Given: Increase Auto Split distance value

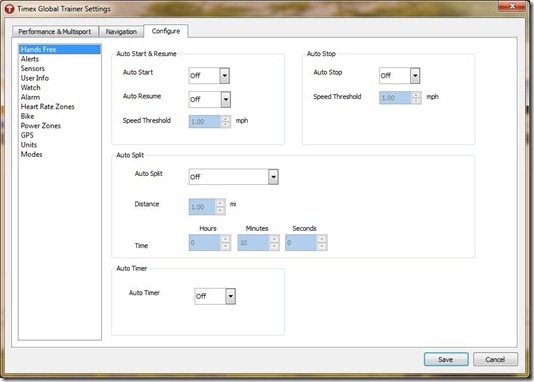Looking at the screenshot, I should coord(220,203).
